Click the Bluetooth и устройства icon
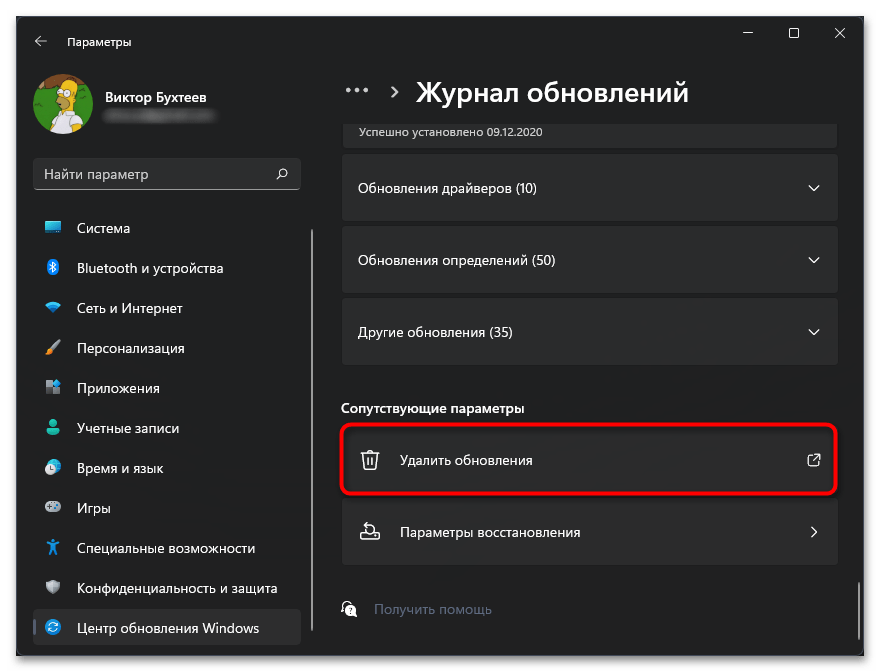This screenshot has height=672, width=880. click(x=54, y=268)
